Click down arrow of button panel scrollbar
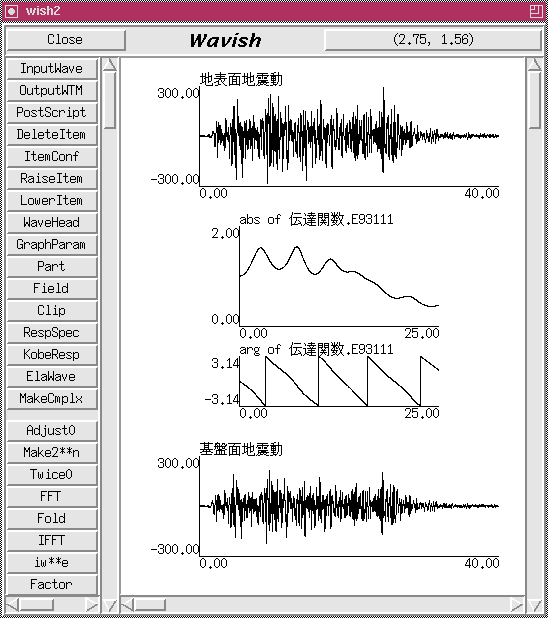This screenshot has height=618, width=548. coord(110,605)
